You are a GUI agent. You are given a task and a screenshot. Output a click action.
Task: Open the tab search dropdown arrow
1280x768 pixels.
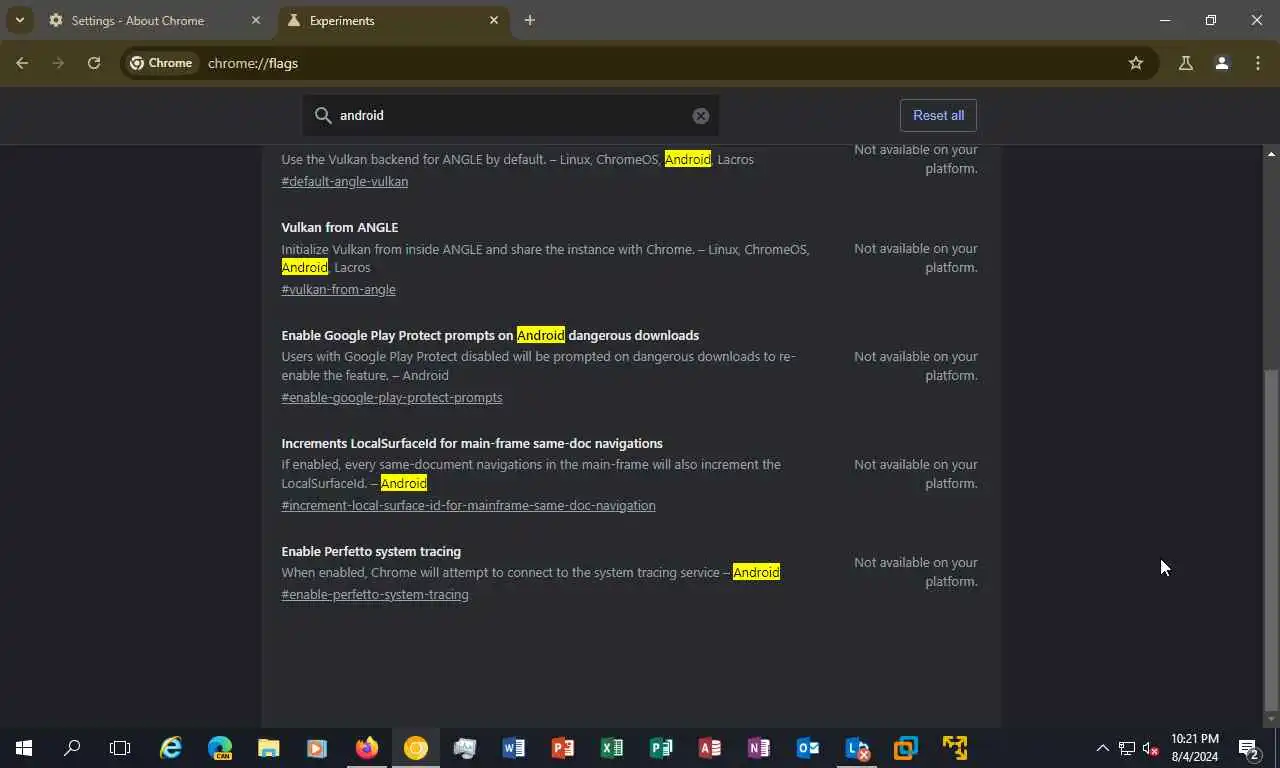click(19, 20)
